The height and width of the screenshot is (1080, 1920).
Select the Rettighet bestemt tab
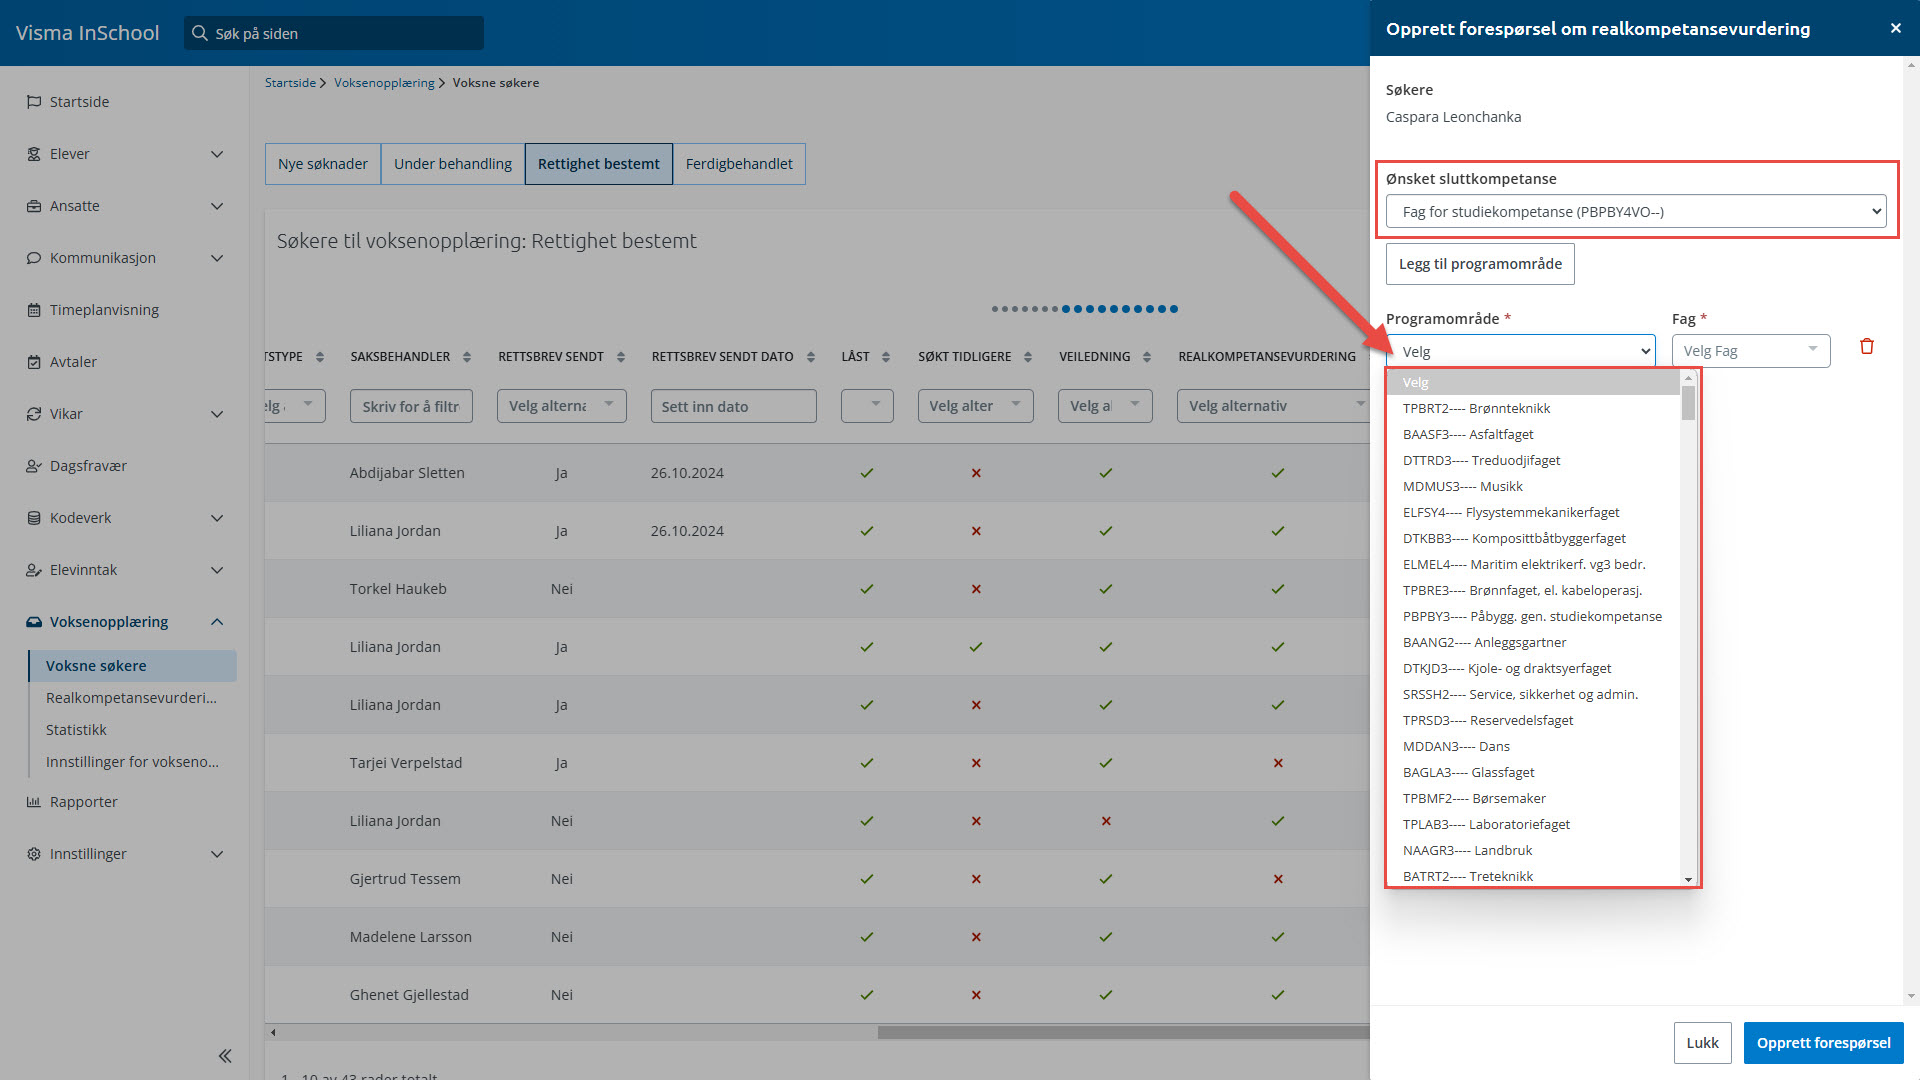(599, 164)
